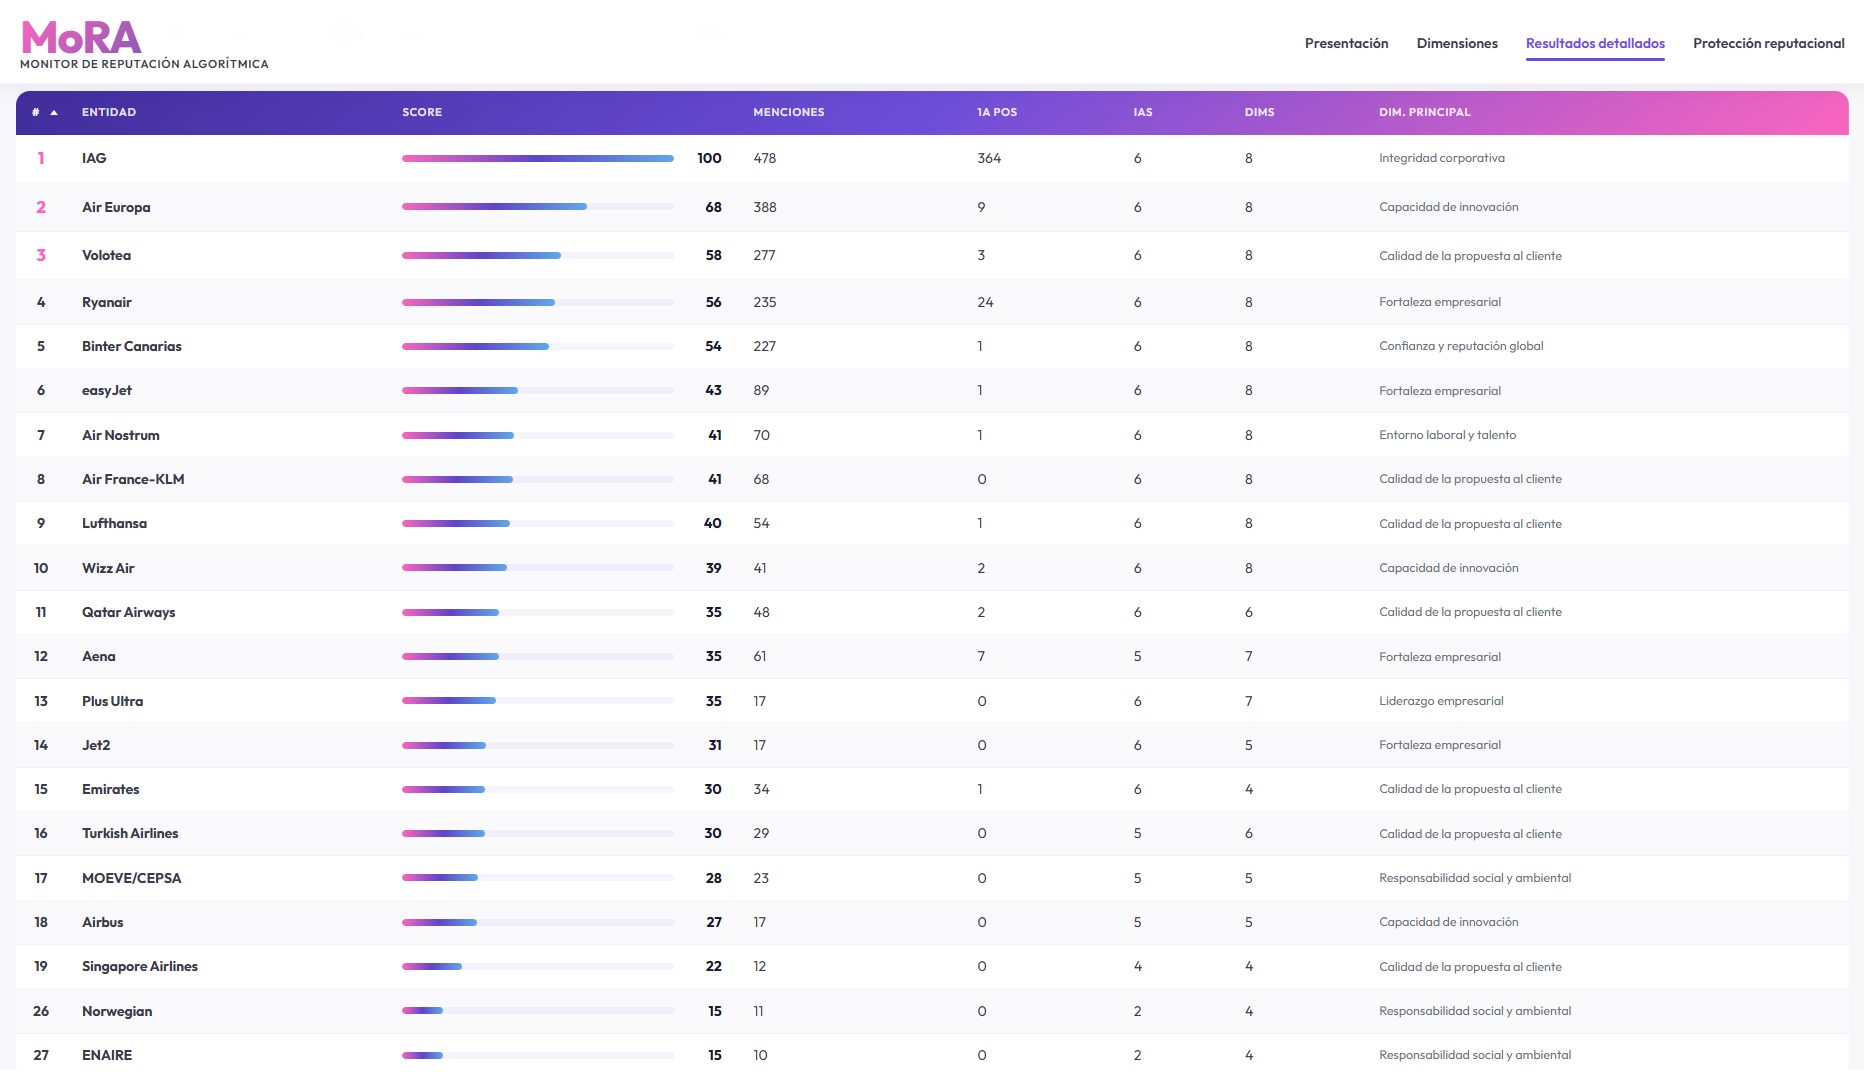Select Air Nostrum in the table
The height and width of the screenshot is (1080, 1875).
[121, 436]
